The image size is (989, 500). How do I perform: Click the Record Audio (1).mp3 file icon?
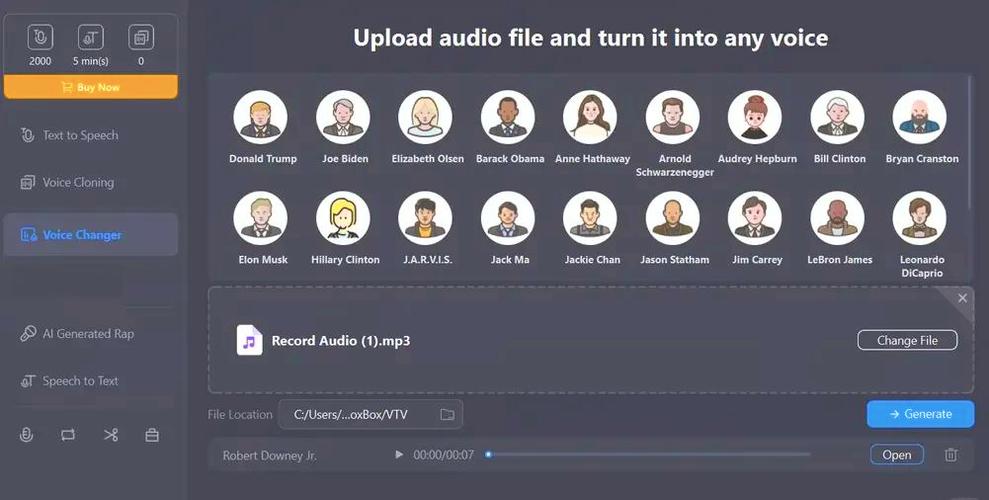[249, 340]
